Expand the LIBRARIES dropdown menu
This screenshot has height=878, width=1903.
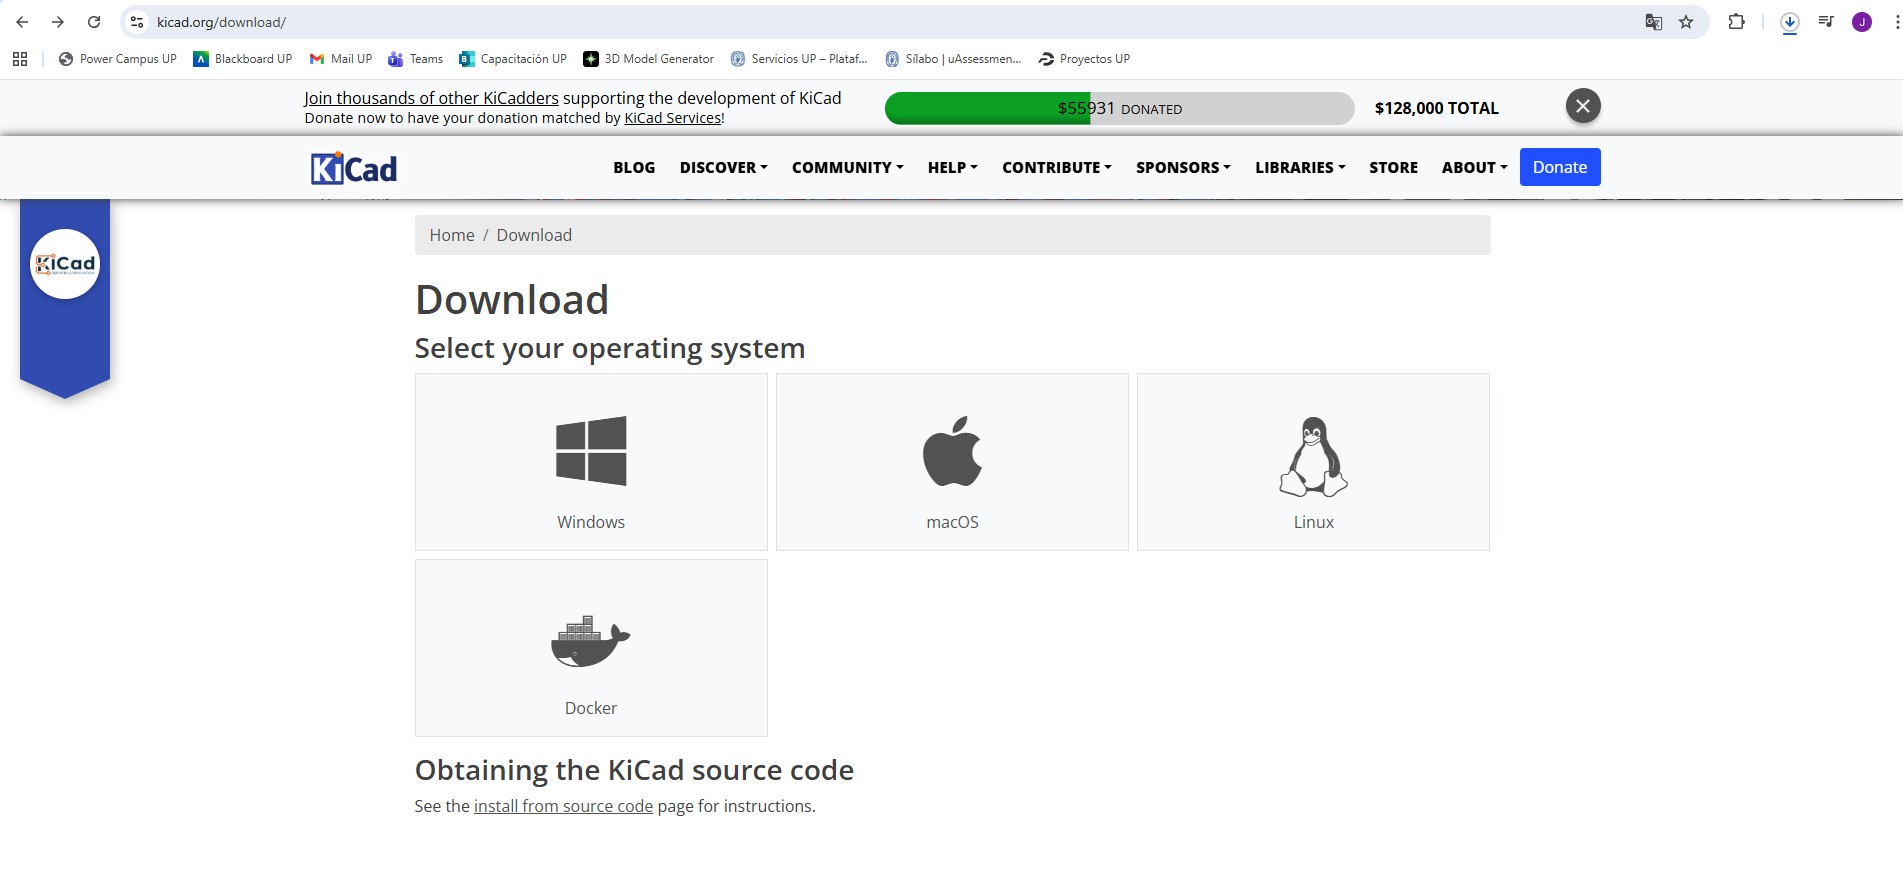[x=1300, y=168]
